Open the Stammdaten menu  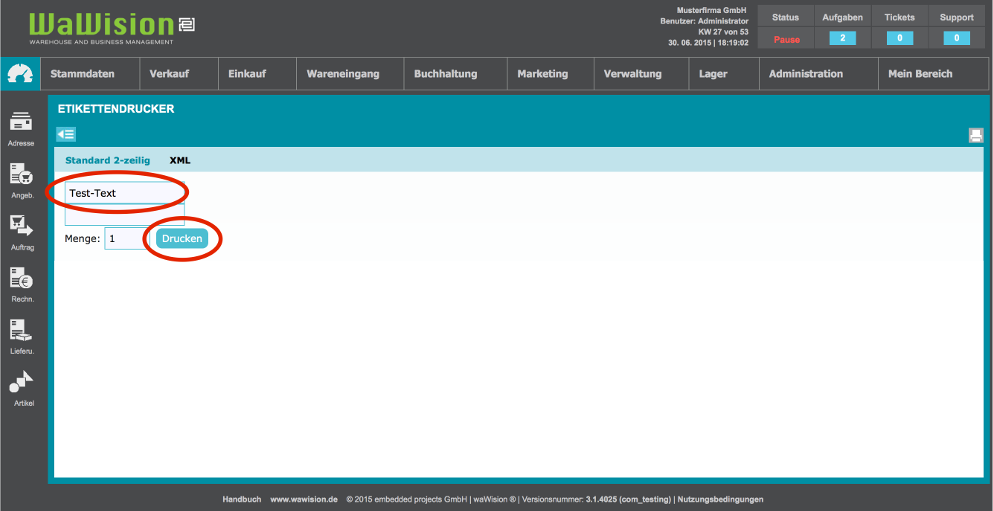pos(82,74)
